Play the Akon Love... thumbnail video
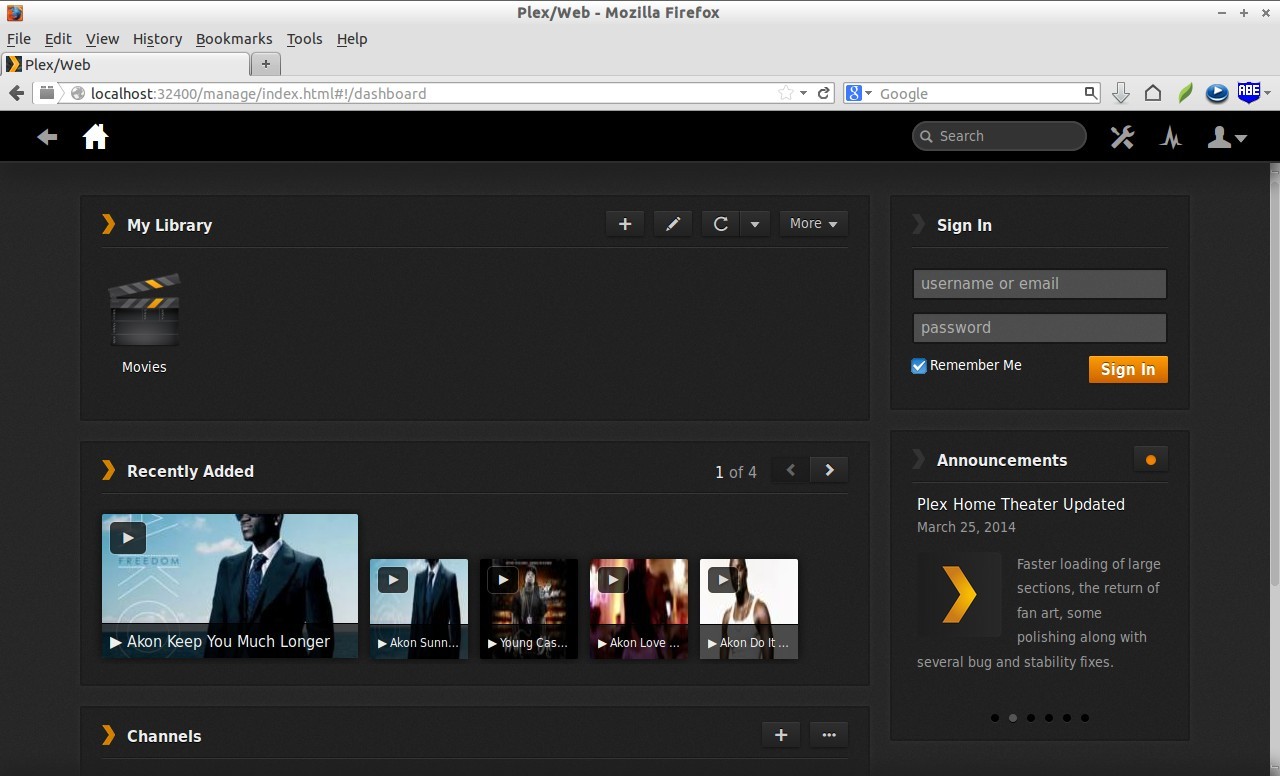Image resolution: width=1280 pixels, height=776 pixels. coord(613,579)
